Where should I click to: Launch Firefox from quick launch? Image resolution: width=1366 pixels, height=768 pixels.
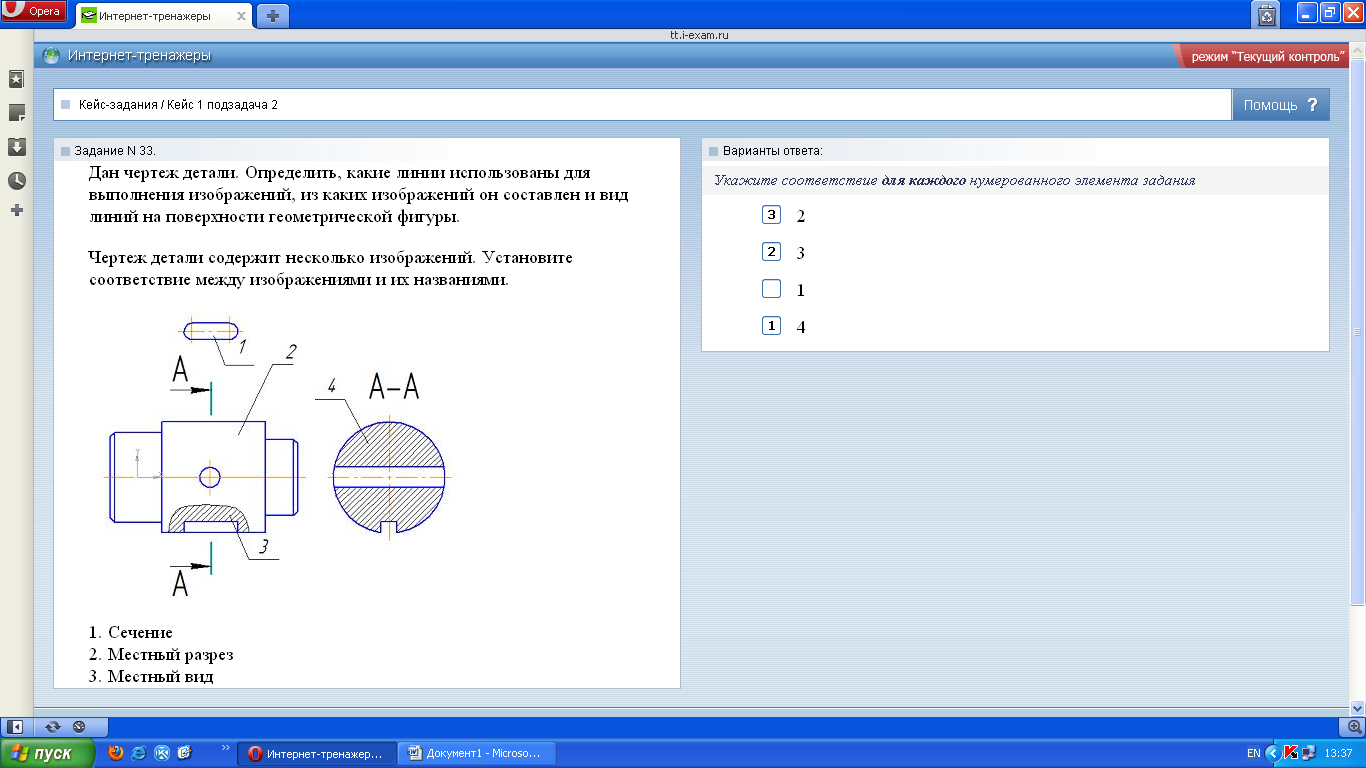(116, 753)
